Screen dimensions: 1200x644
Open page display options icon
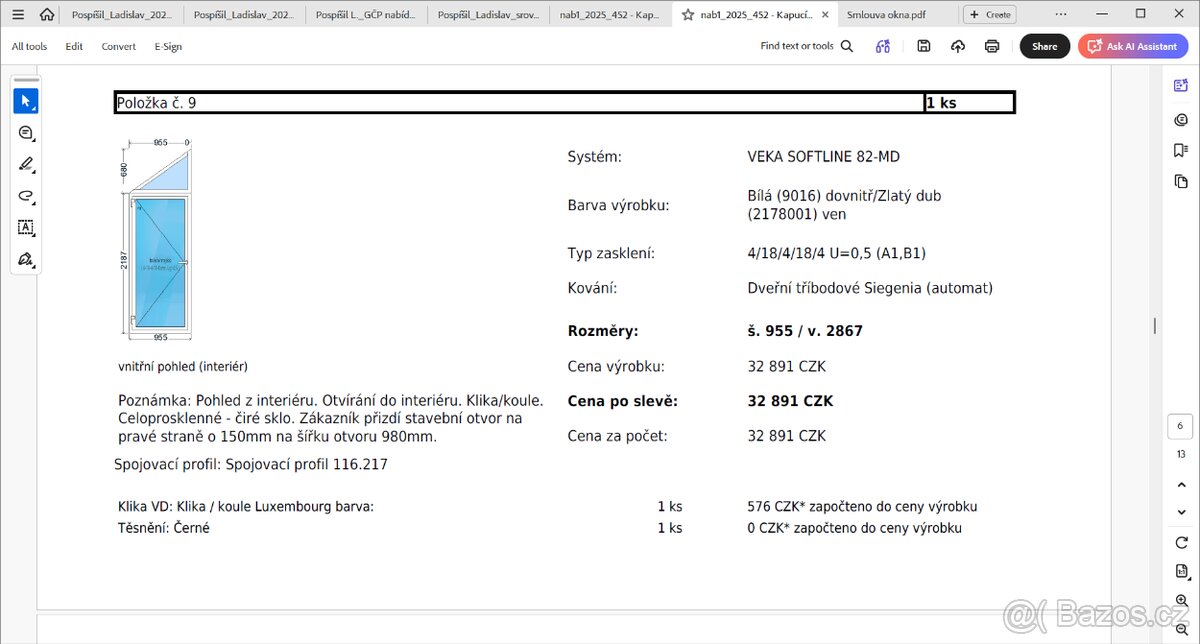1181,571
